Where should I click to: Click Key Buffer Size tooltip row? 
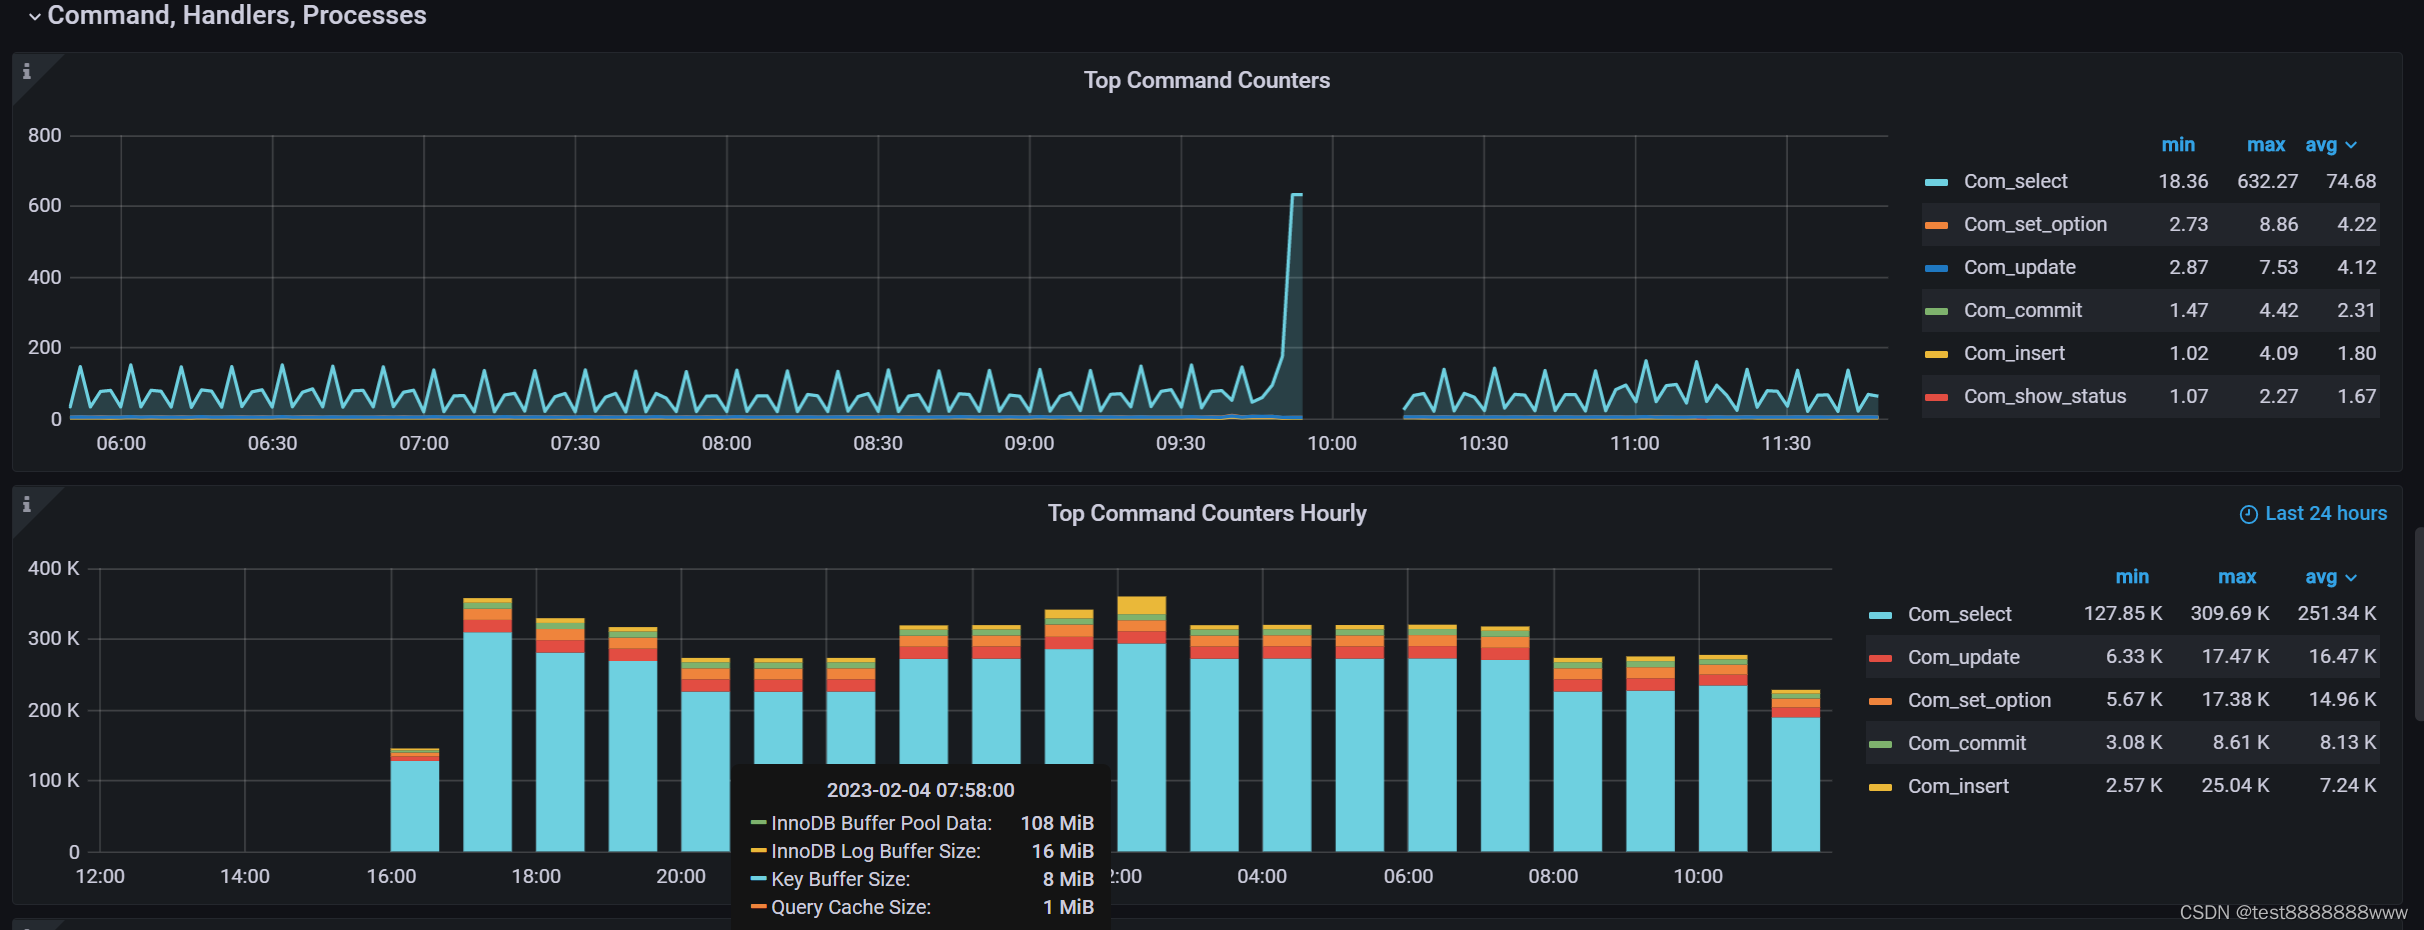(x=922, y=879)
